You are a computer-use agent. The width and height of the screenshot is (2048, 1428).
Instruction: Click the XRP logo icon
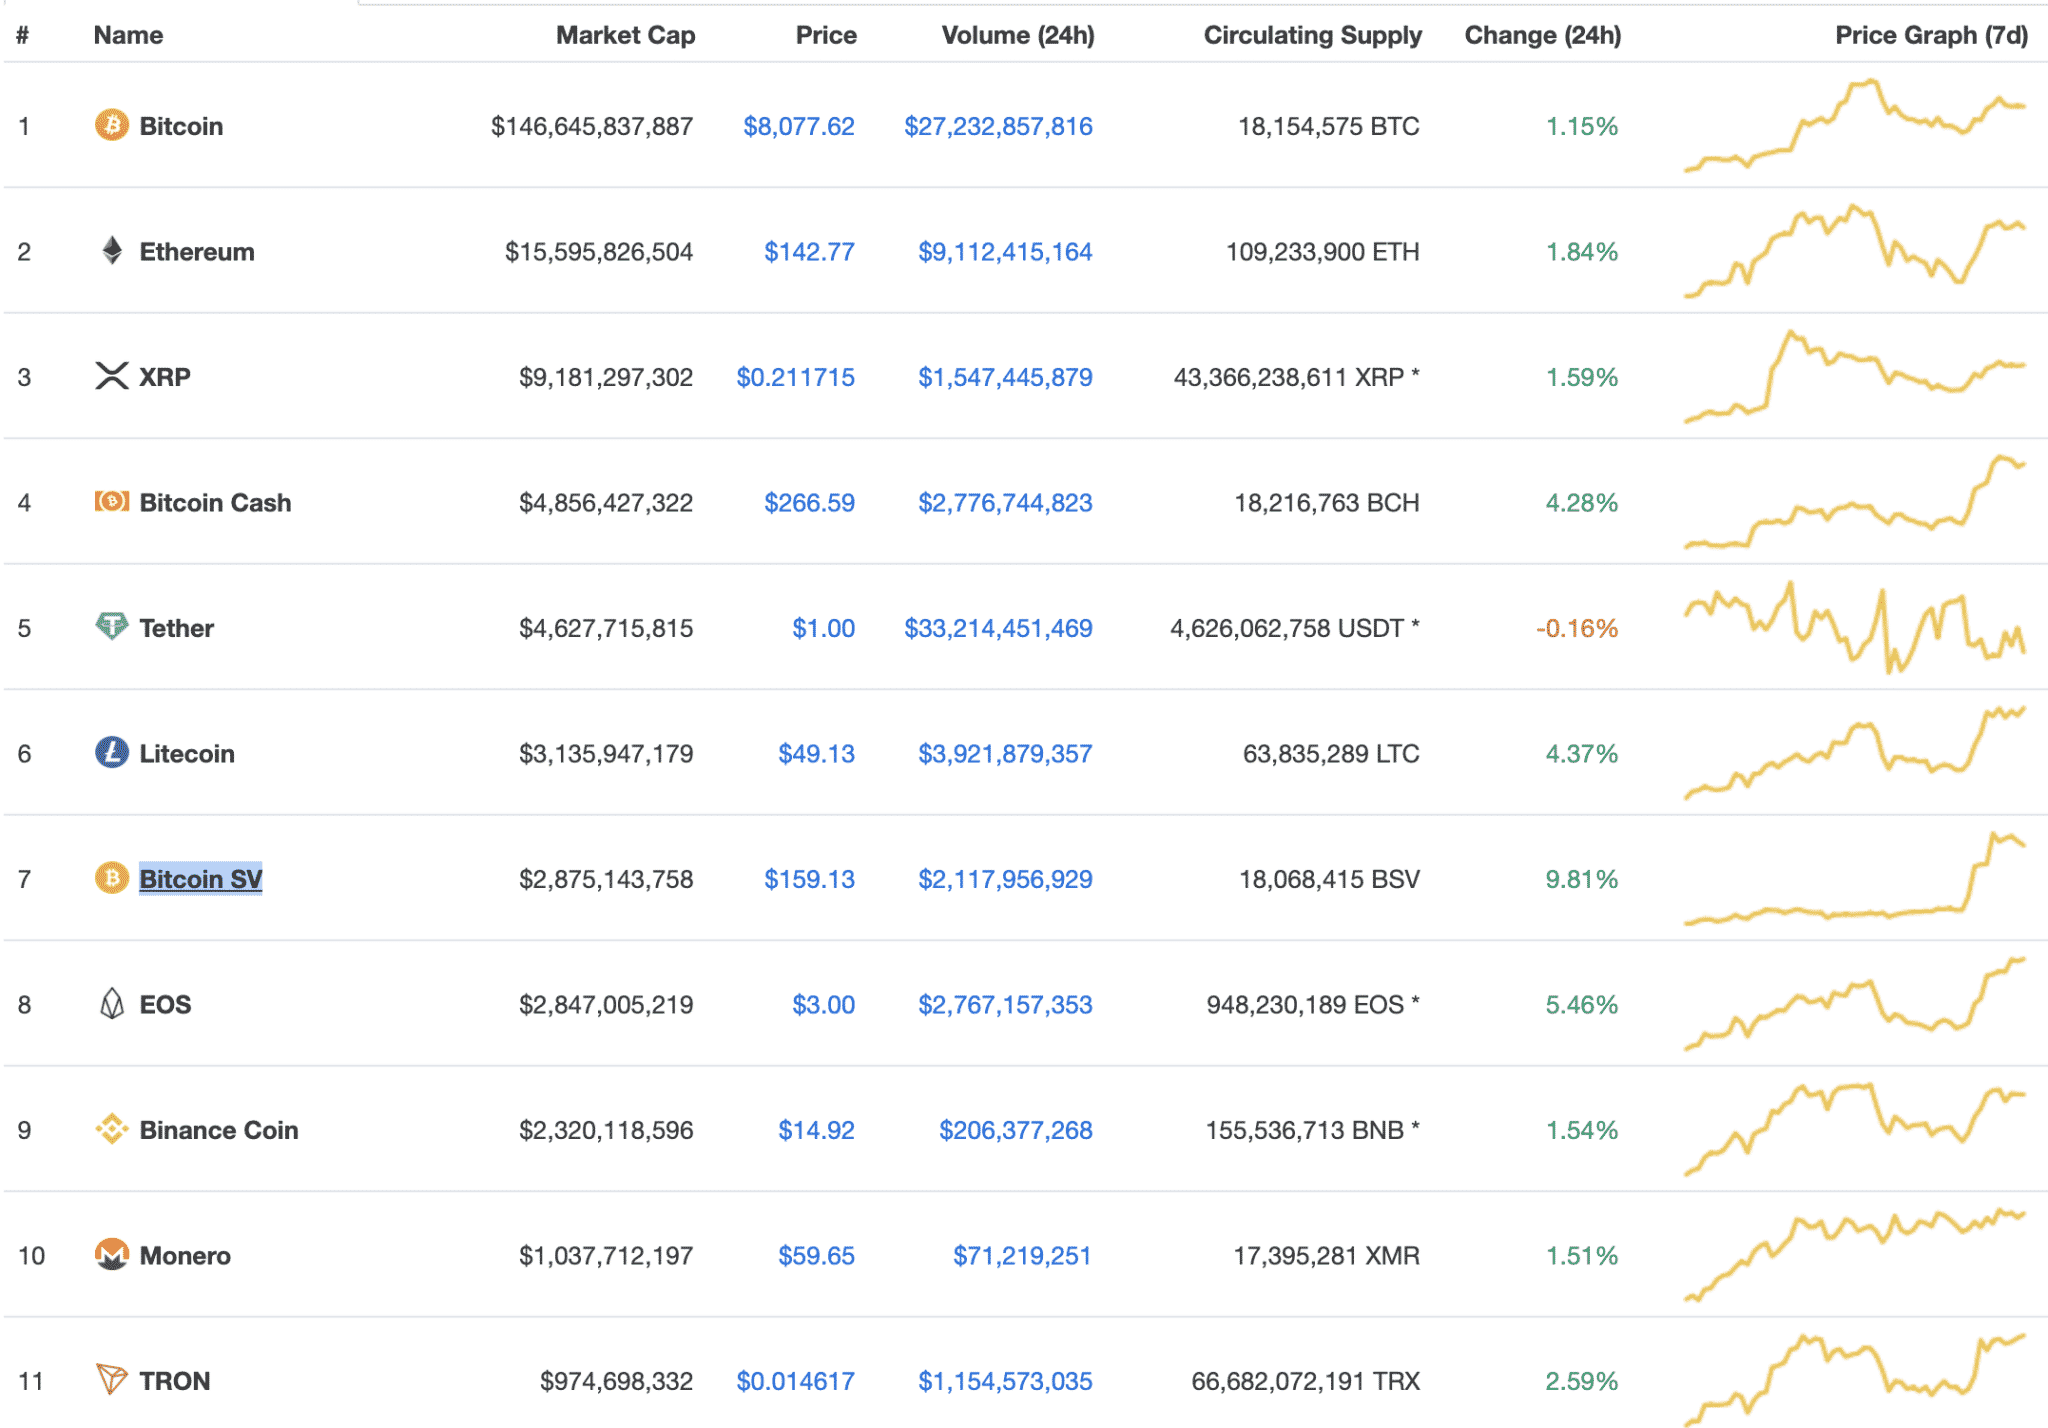pos(111,376)
